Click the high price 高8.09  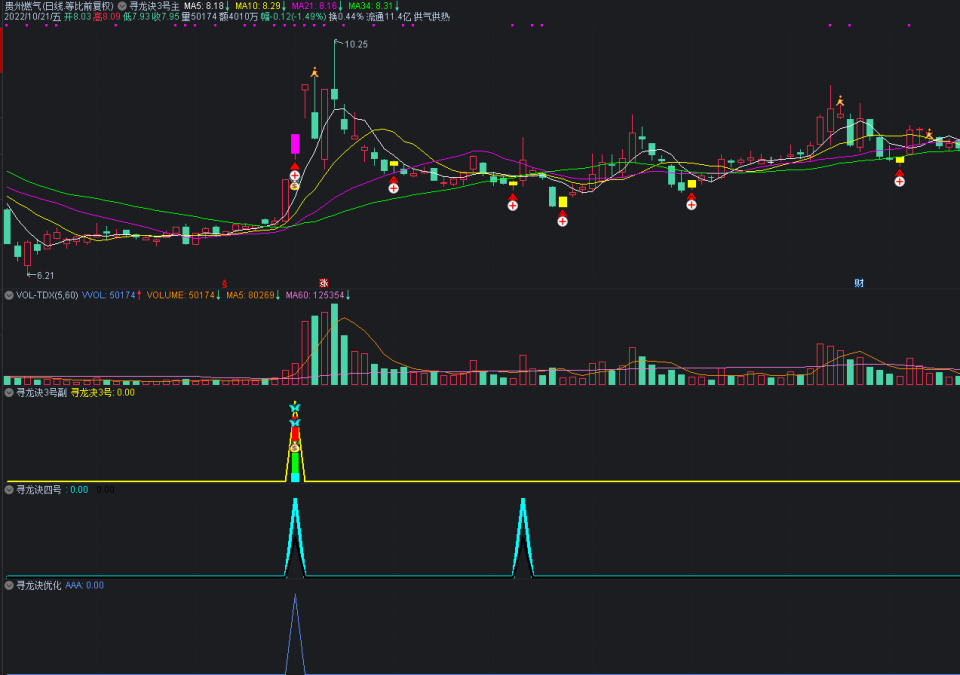tap(107, 17)
